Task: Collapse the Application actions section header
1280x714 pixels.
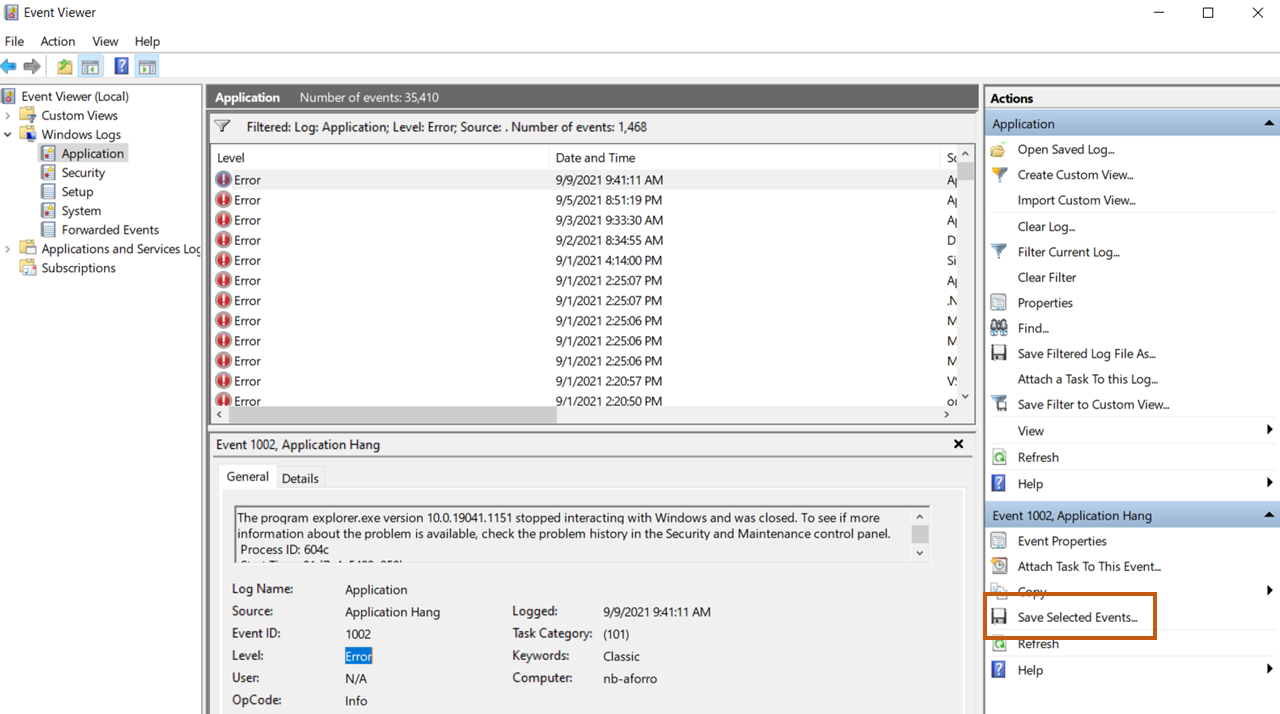Action: [x=1268, y=122]
